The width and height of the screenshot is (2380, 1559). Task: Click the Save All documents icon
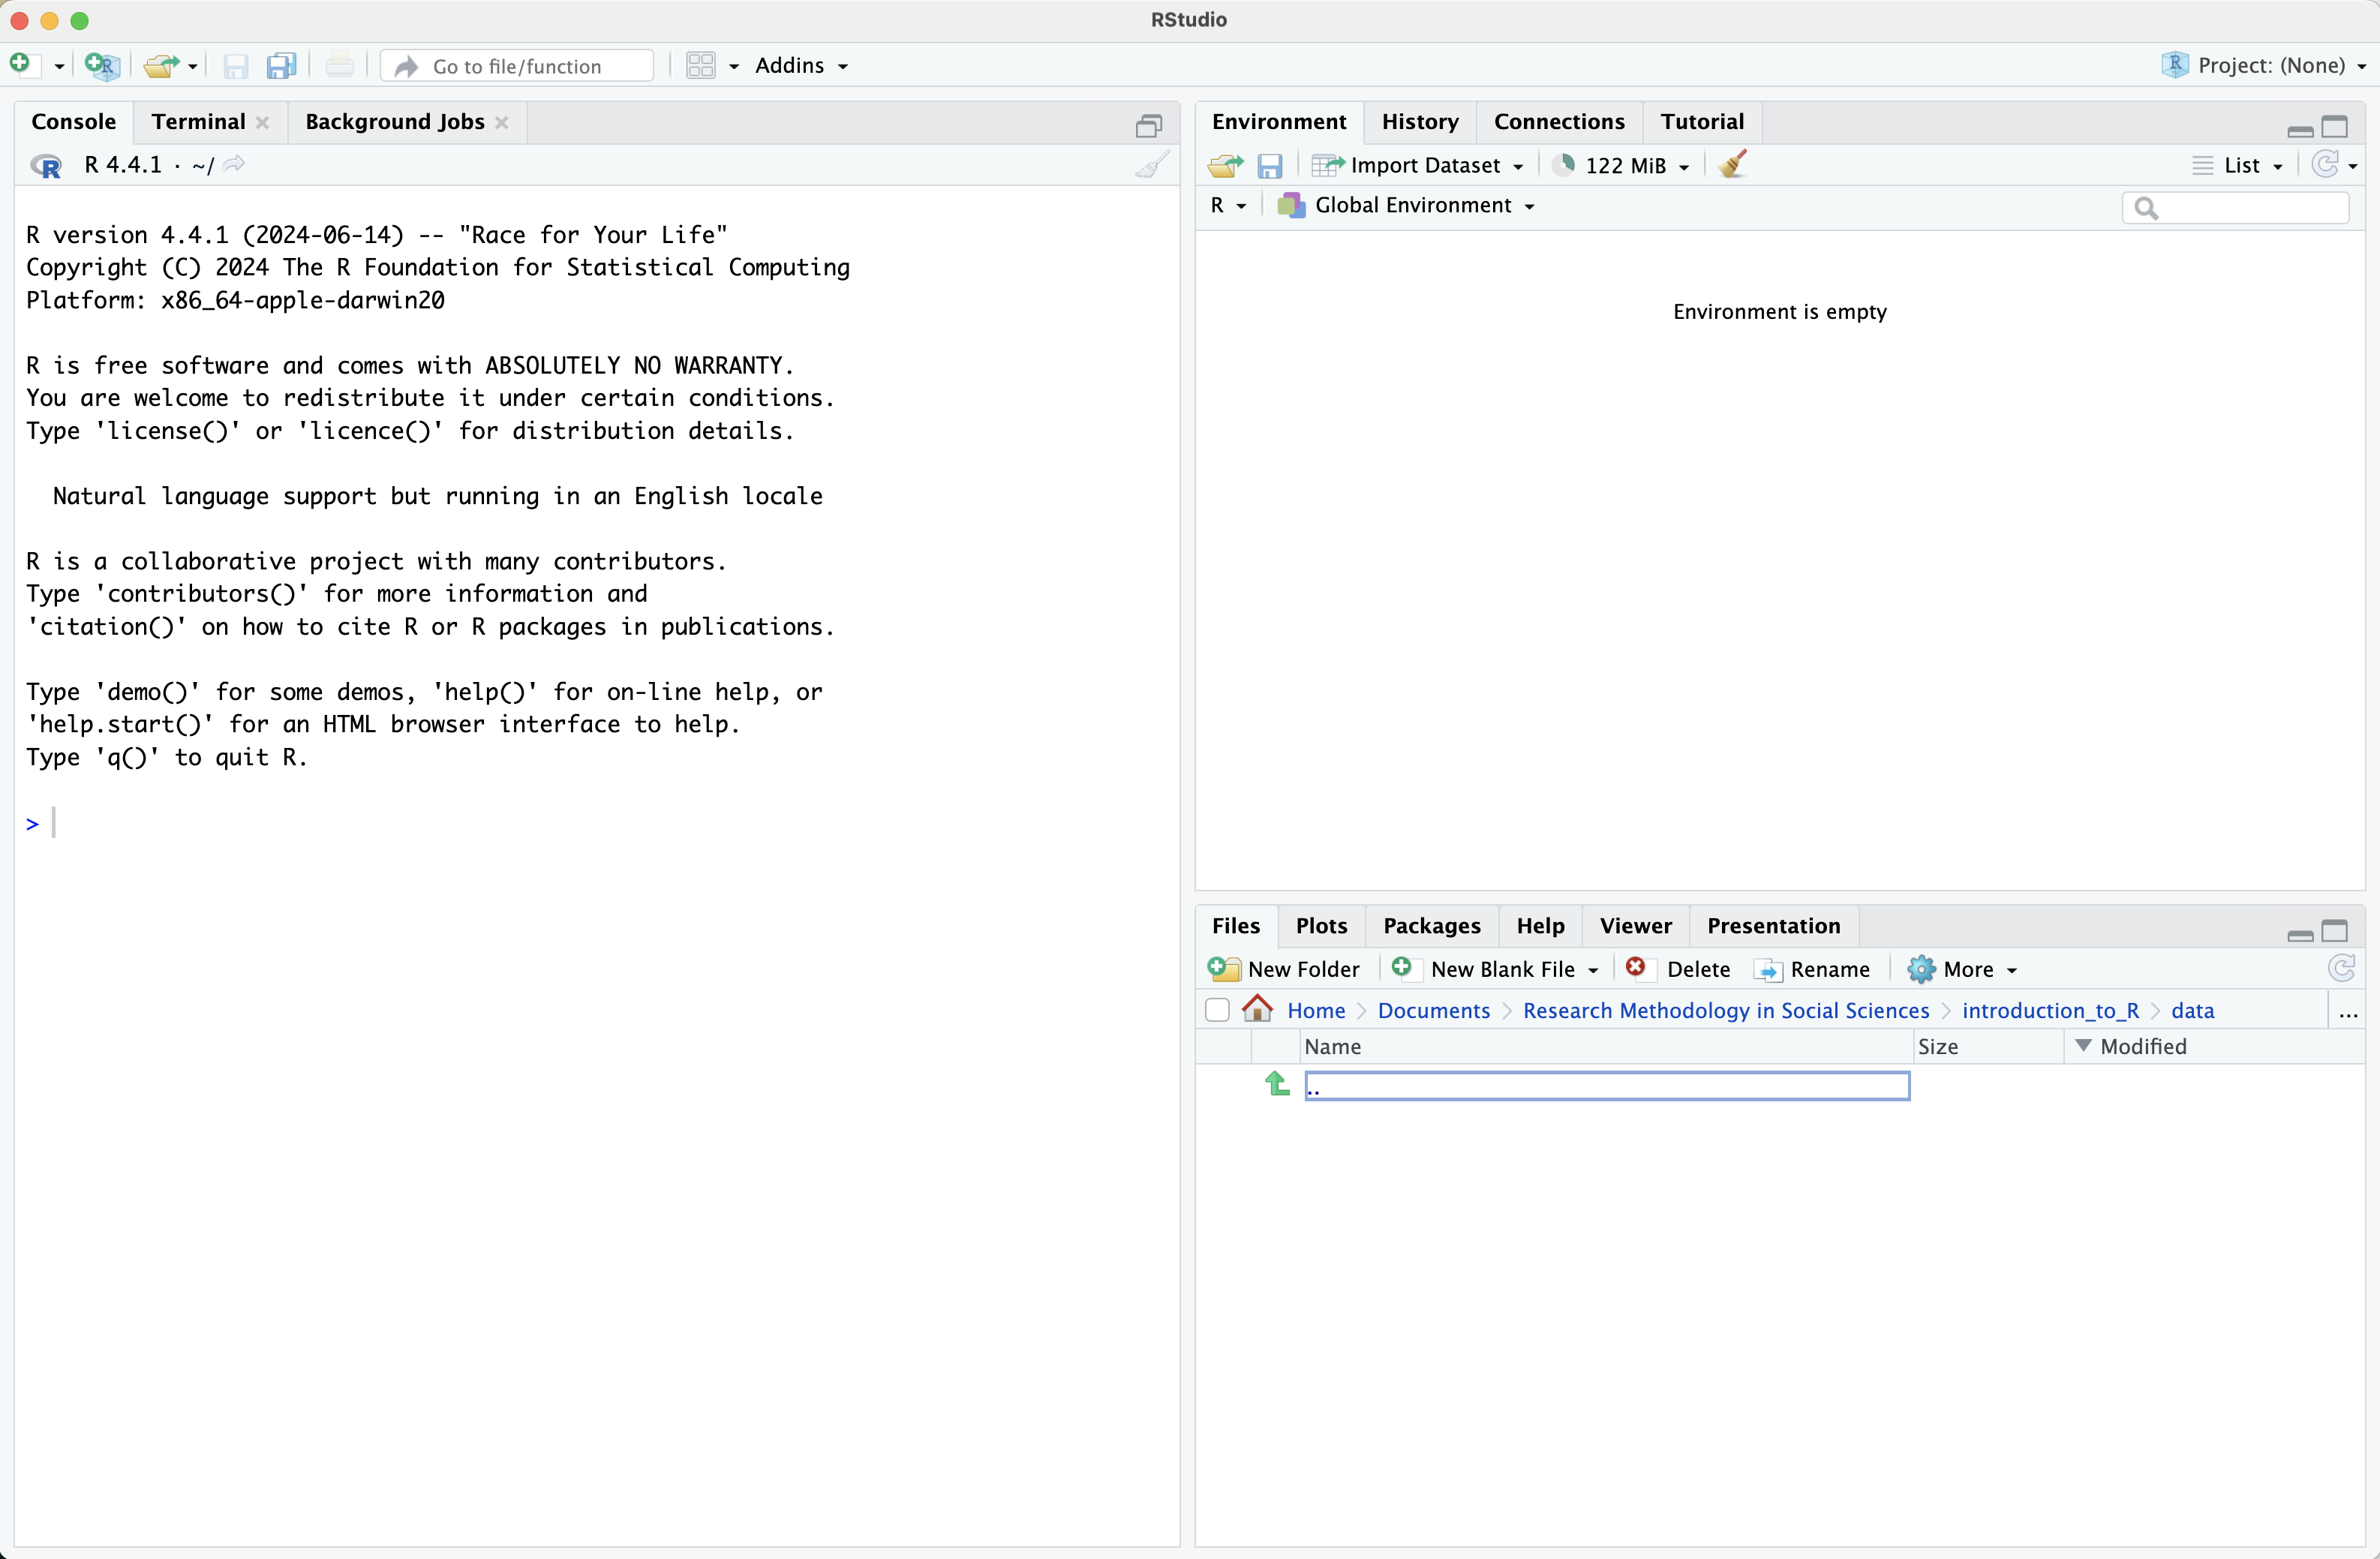[x=282, y=66]
